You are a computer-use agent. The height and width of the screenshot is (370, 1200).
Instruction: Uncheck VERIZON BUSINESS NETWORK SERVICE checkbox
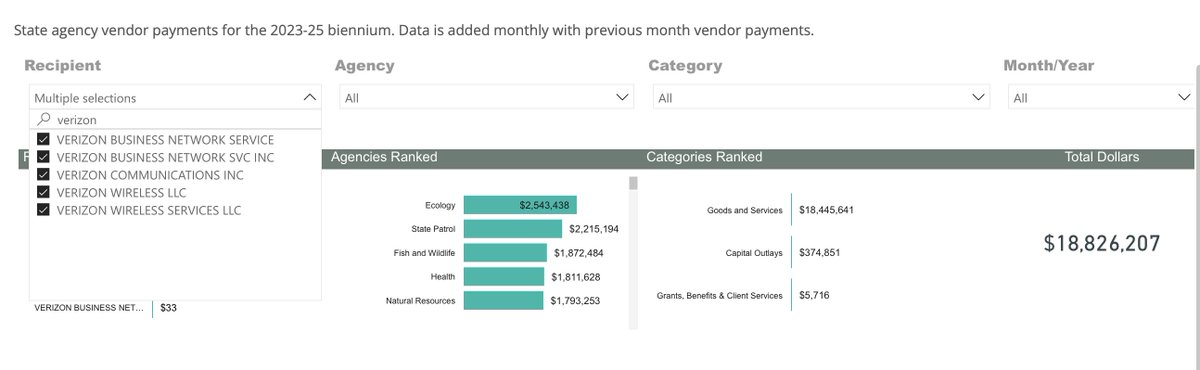point(43,139)
